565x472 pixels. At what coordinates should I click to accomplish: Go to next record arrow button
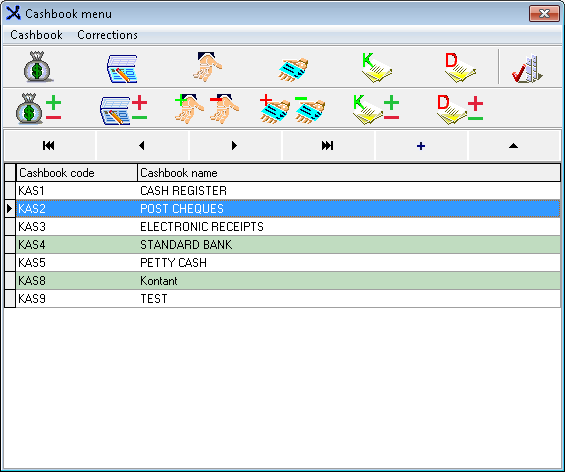click(235, 146)
